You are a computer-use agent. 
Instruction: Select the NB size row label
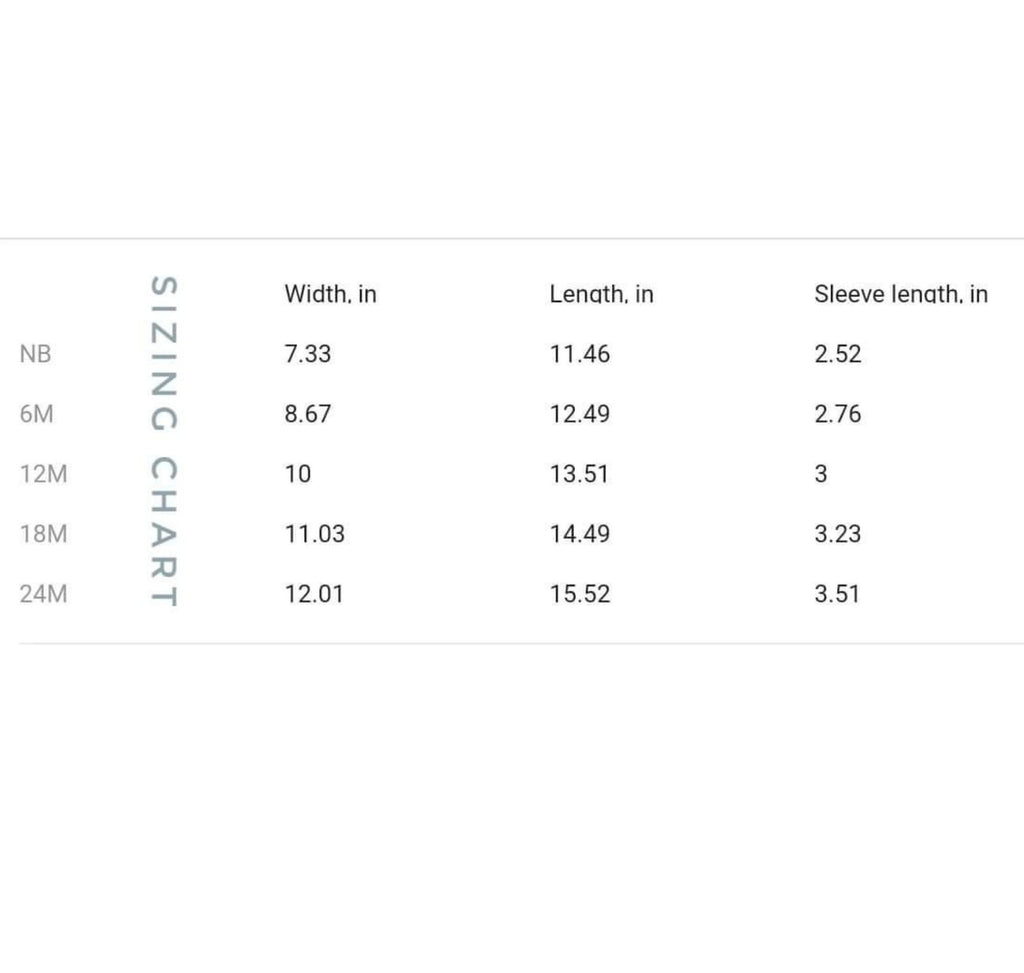(x=34, y=354)
